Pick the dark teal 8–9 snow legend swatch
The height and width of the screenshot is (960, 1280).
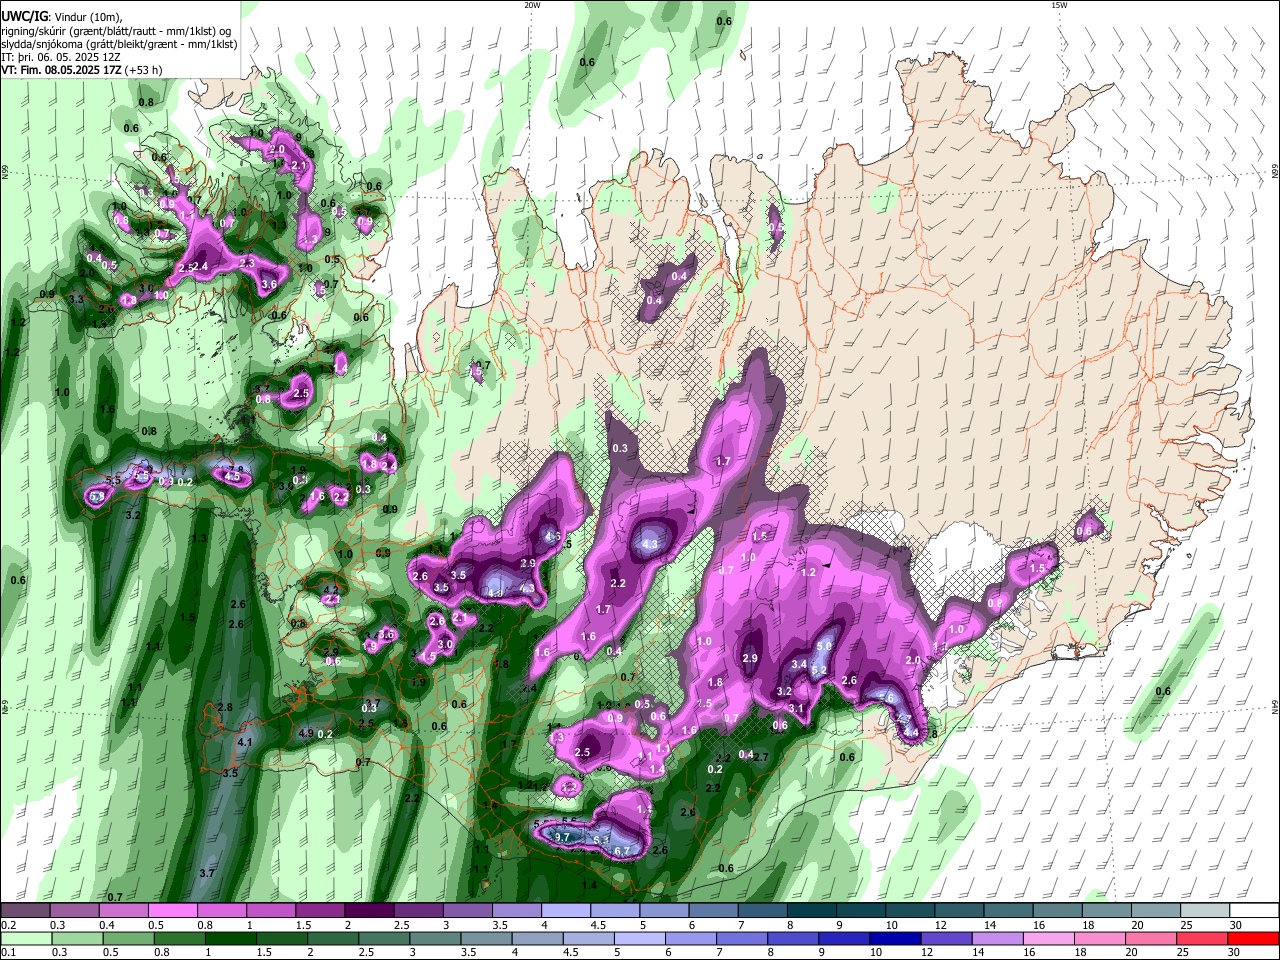coord(812,911)
